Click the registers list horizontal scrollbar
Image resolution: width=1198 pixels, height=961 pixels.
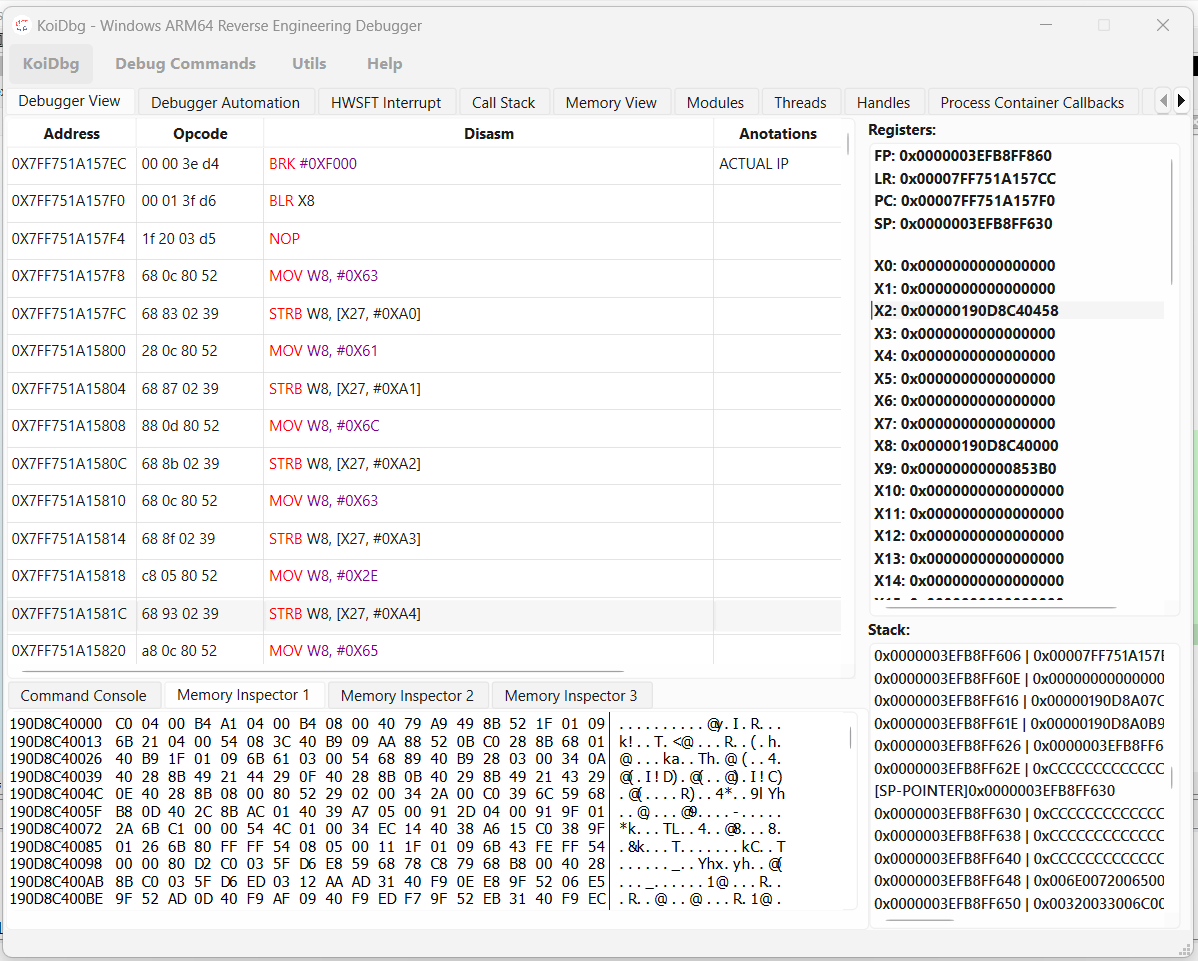coord(1000,607)
